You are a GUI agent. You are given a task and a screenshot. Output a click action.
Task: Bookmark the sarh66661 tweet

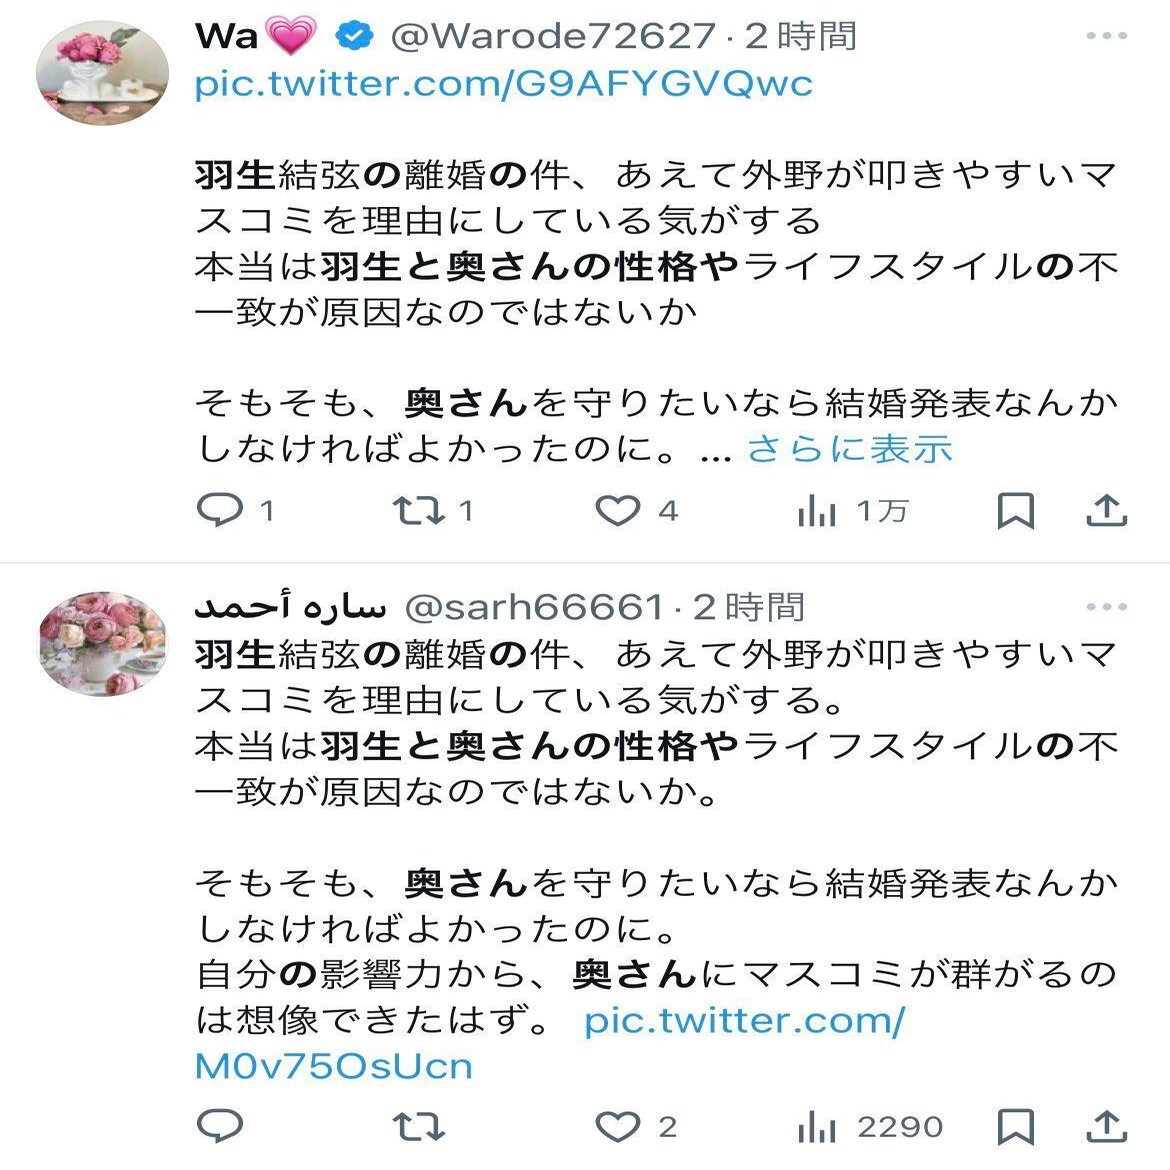tap(1016, 1127)
